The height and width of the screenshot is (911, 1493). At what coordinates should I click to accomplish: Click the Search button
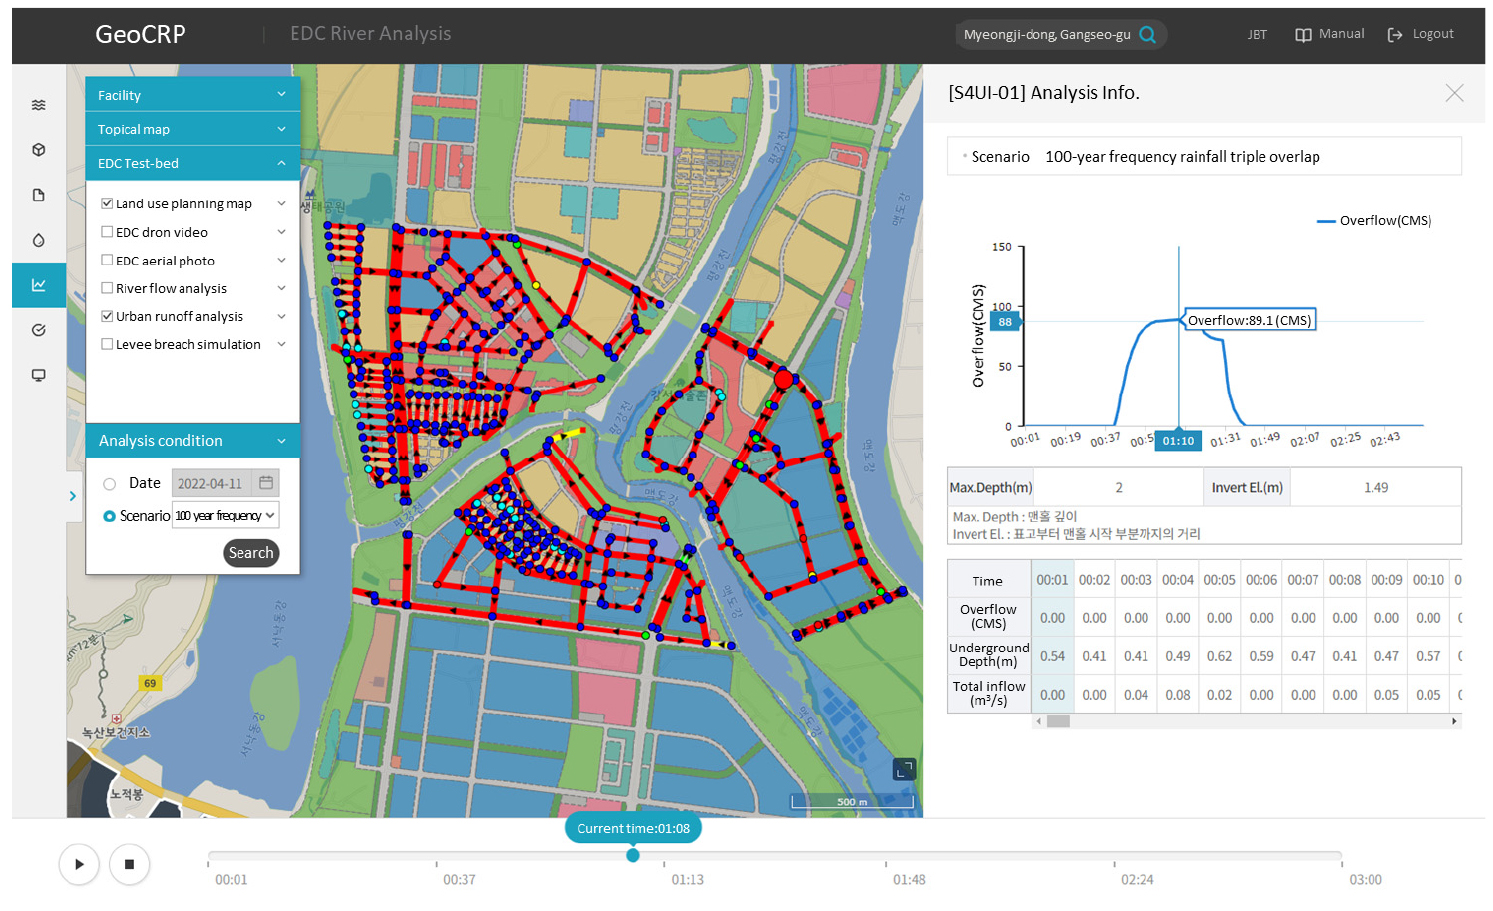tap(250, 553)
